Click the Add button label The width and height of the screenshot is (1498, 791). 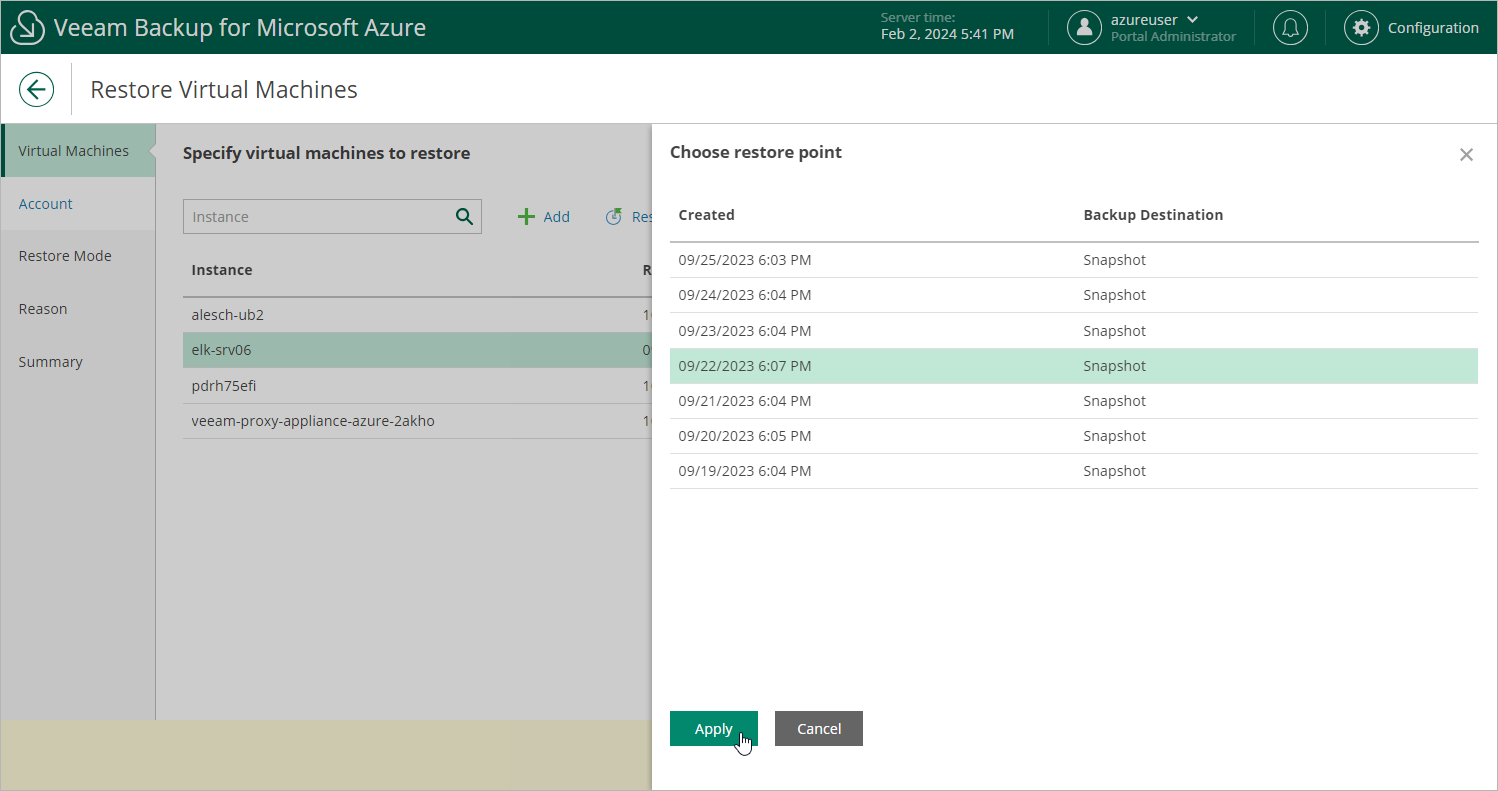click(x=557, y=217)
